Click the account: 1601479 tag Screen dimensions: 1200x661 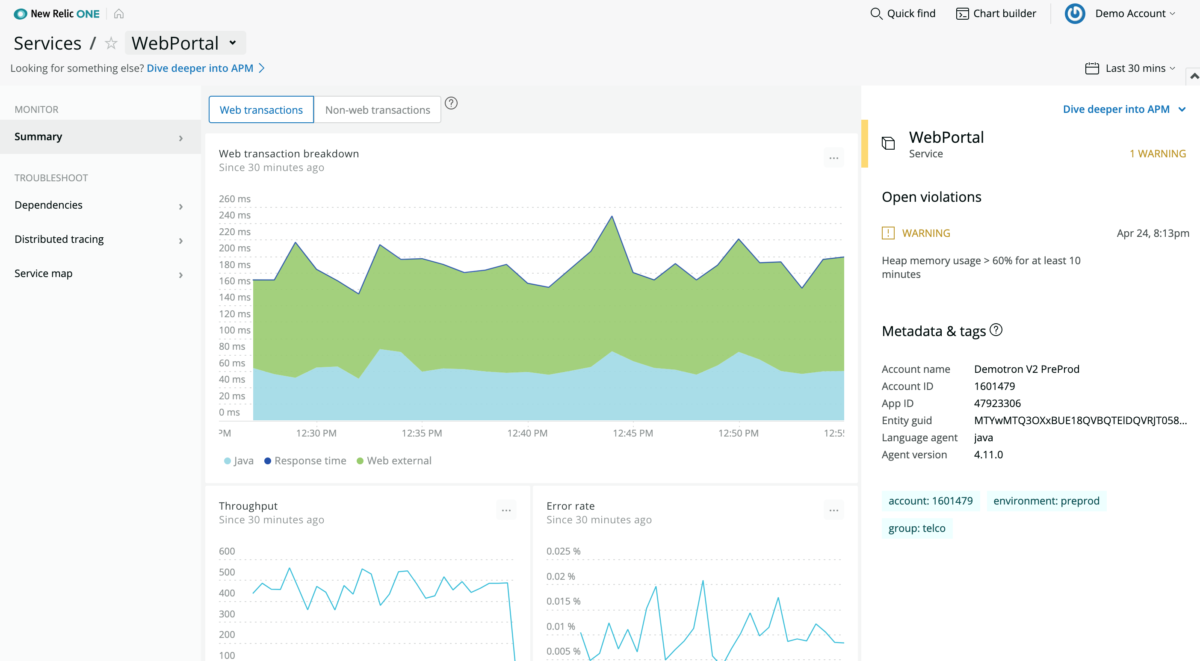point(931,501)
